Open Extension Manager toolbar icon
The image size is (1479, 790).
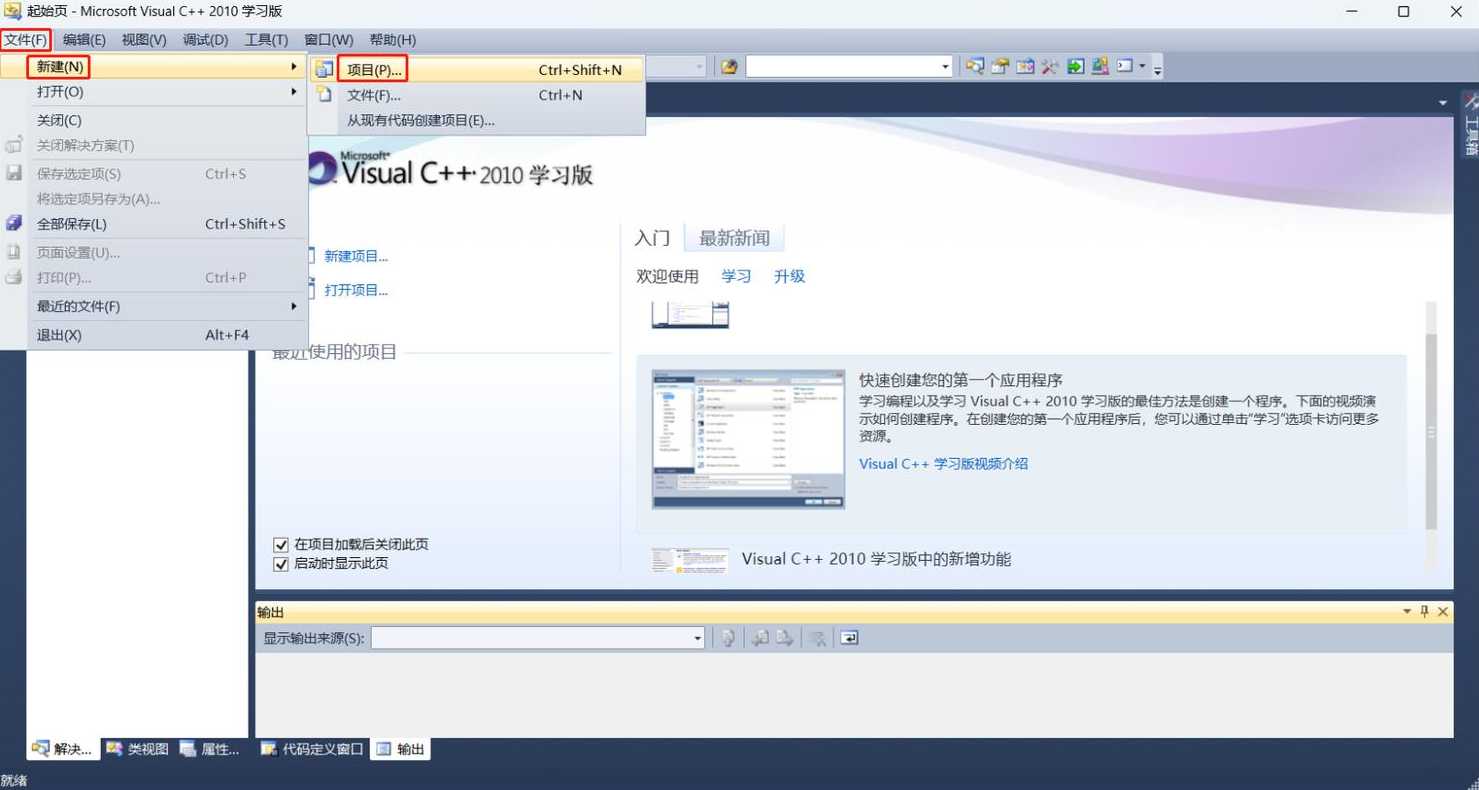pyautogui.click(x=1100, y=67)
